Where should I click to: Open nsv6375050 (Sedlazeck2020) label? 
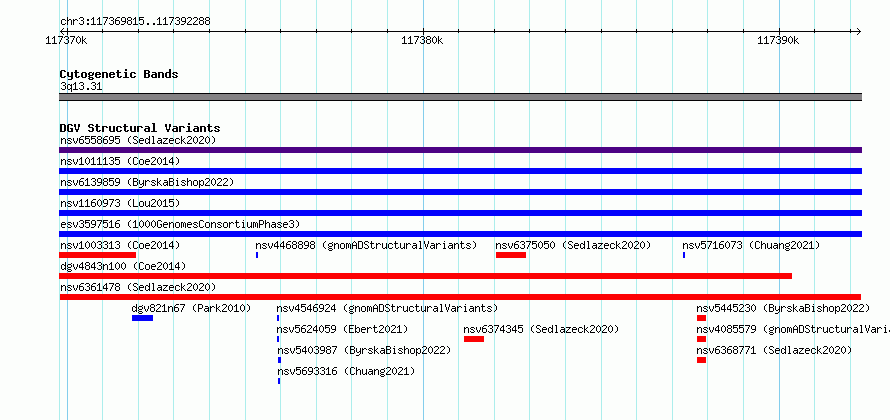tap(573, 245)
